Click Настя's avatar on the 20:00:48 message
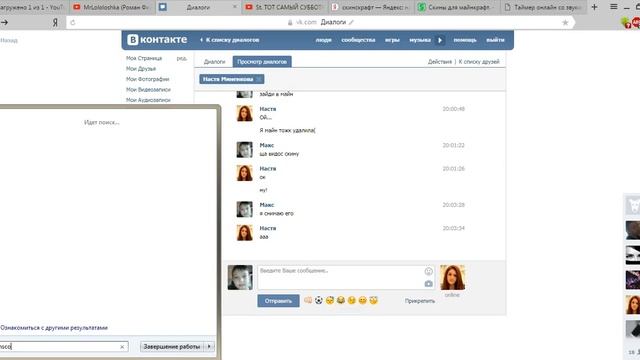The height and width of the screenshot is (360, 640). tap(244, 113)
